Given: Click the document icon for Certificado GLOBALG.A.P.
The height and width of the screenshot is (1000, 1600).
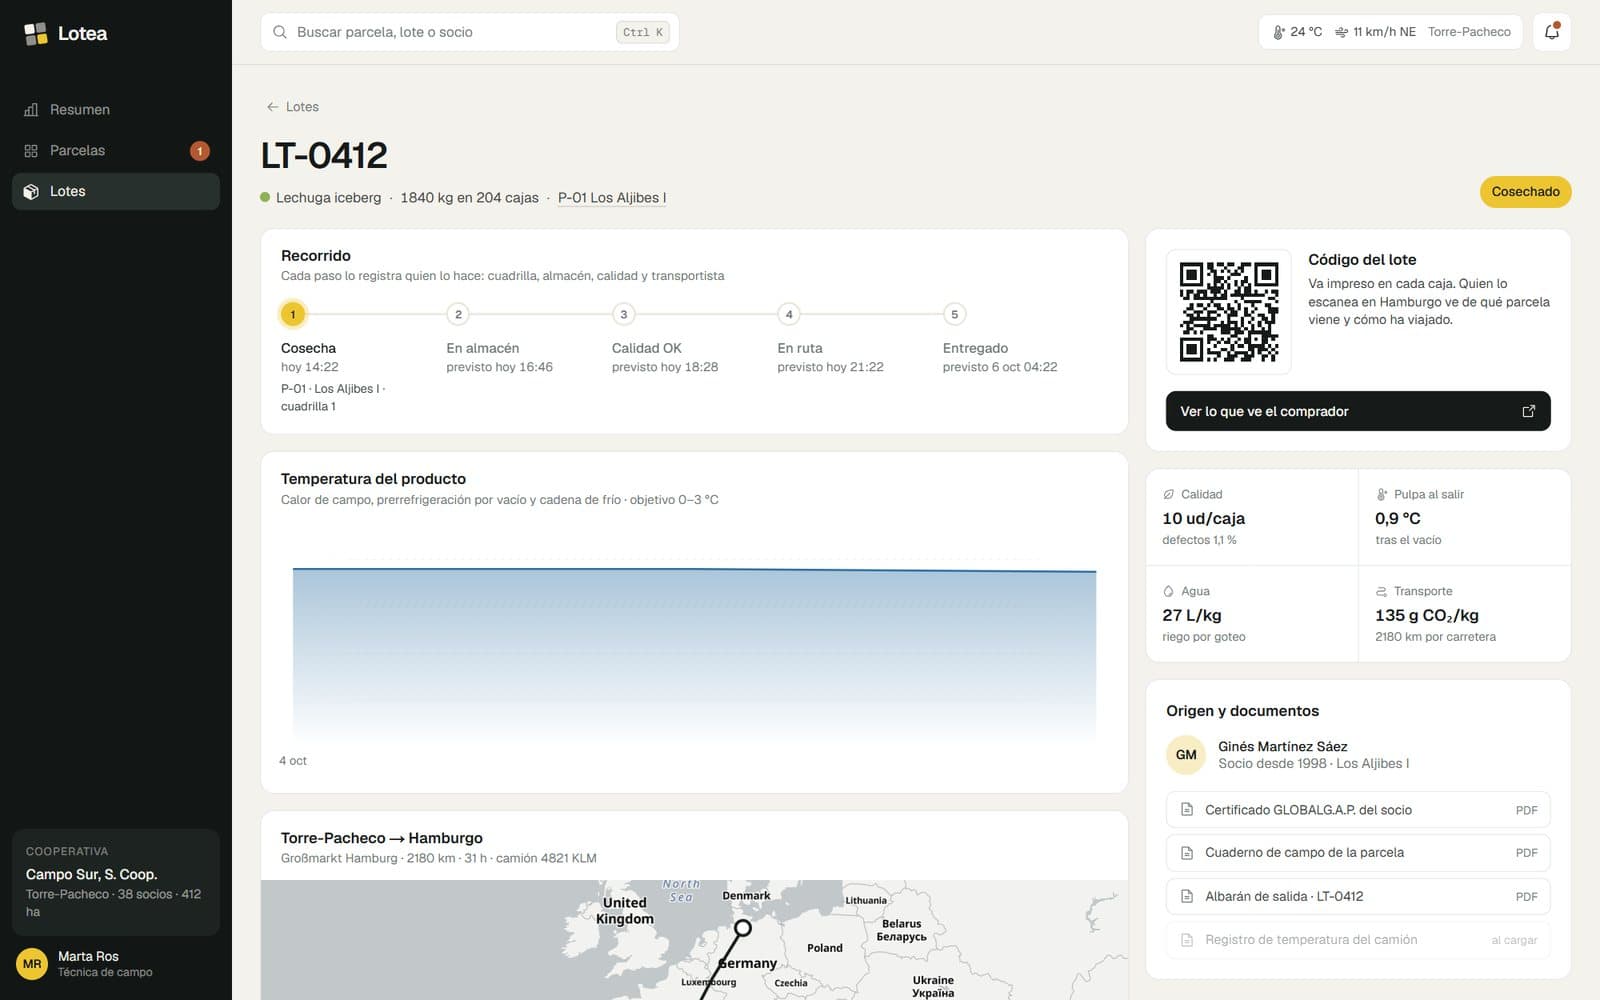Looking at the screenshot, I should 1187,810.
